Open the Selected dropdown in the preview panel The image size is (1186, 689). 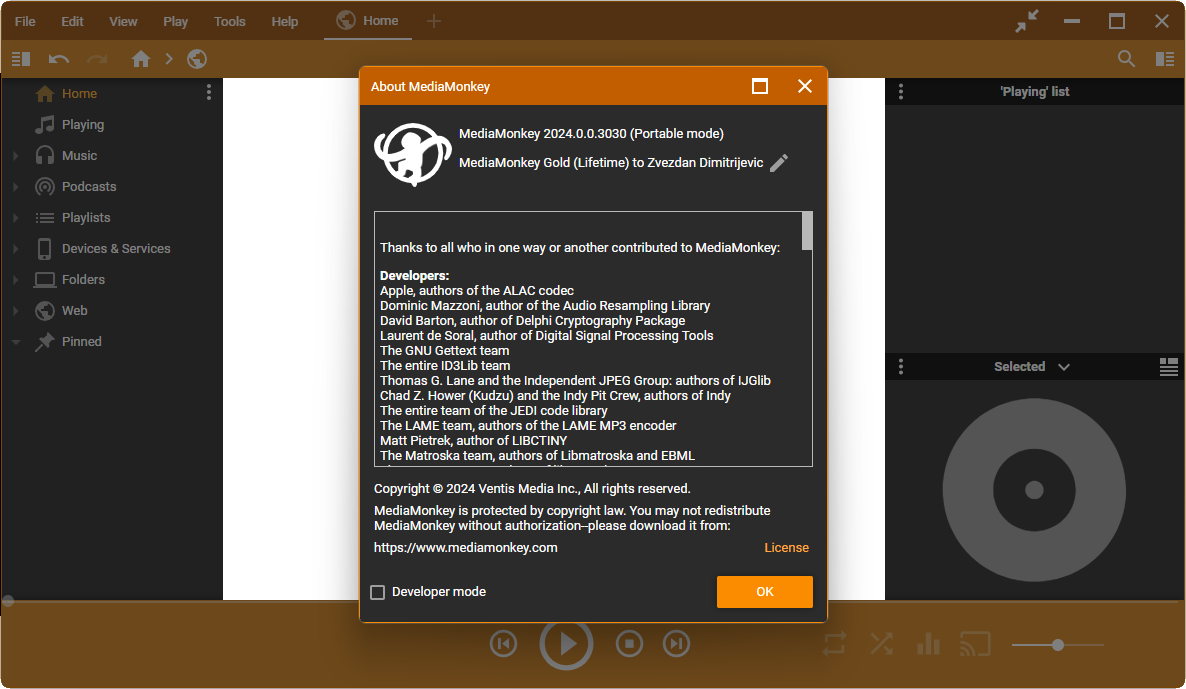[x=1031, y=367]
